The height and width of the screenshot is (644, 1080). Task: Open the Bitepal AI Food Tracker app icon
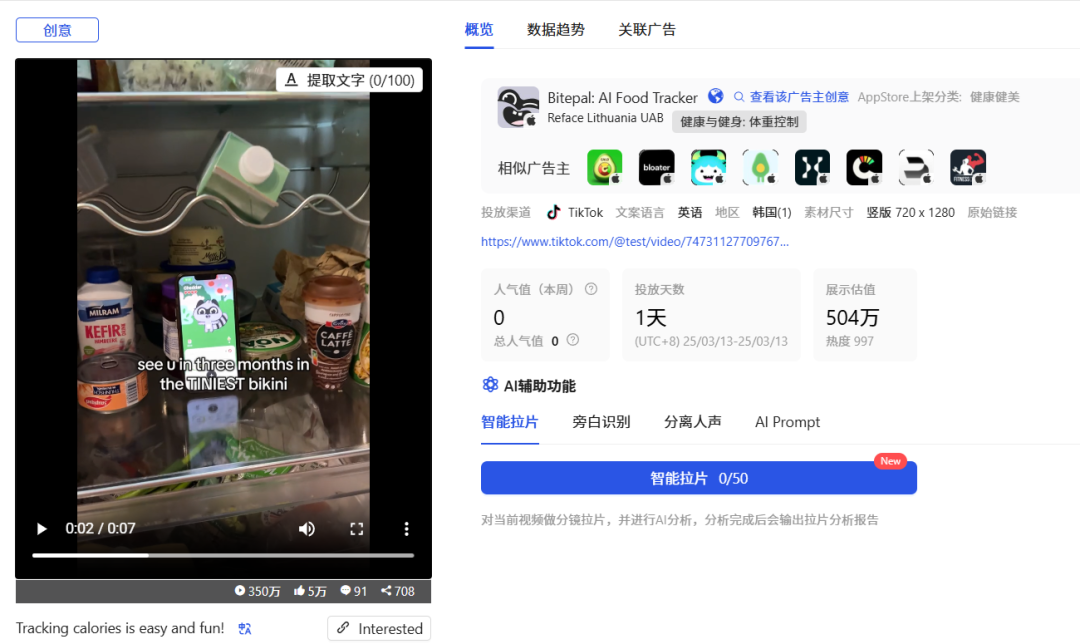516,108
